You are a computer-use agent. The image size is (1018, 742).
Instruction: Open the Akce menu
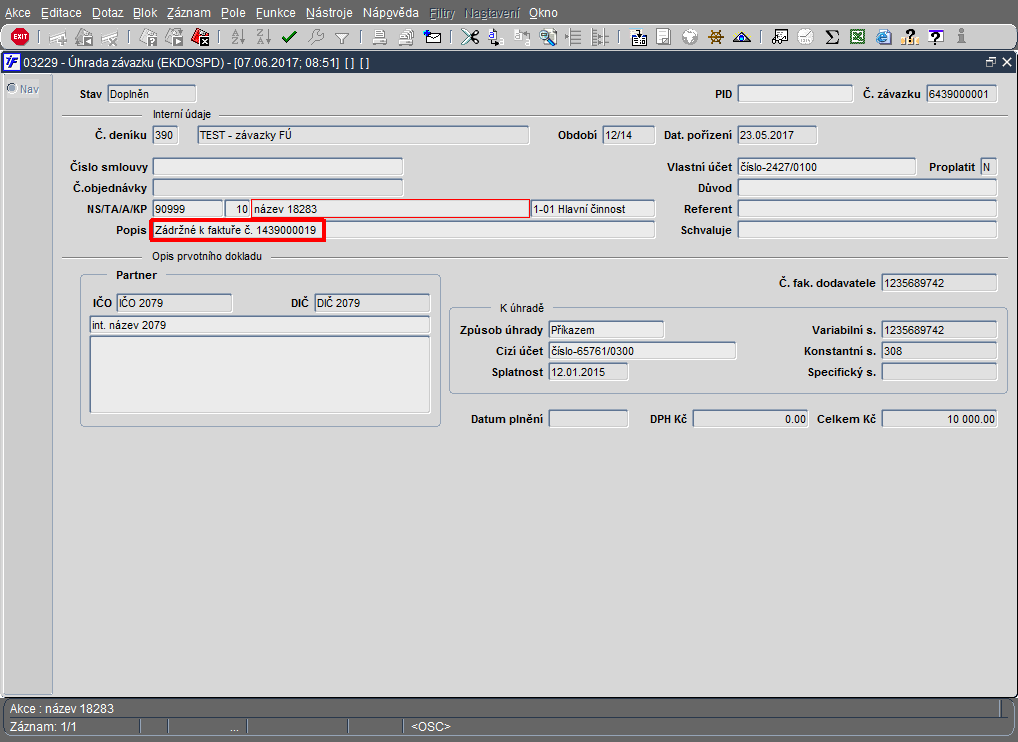point(18,13)
